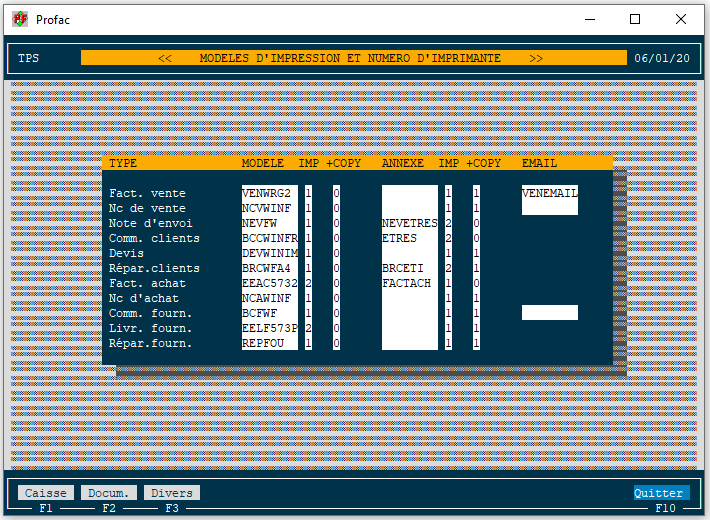Screen dimensions: 710x520
Task: Close the Profac window
Action: point(681,19)
